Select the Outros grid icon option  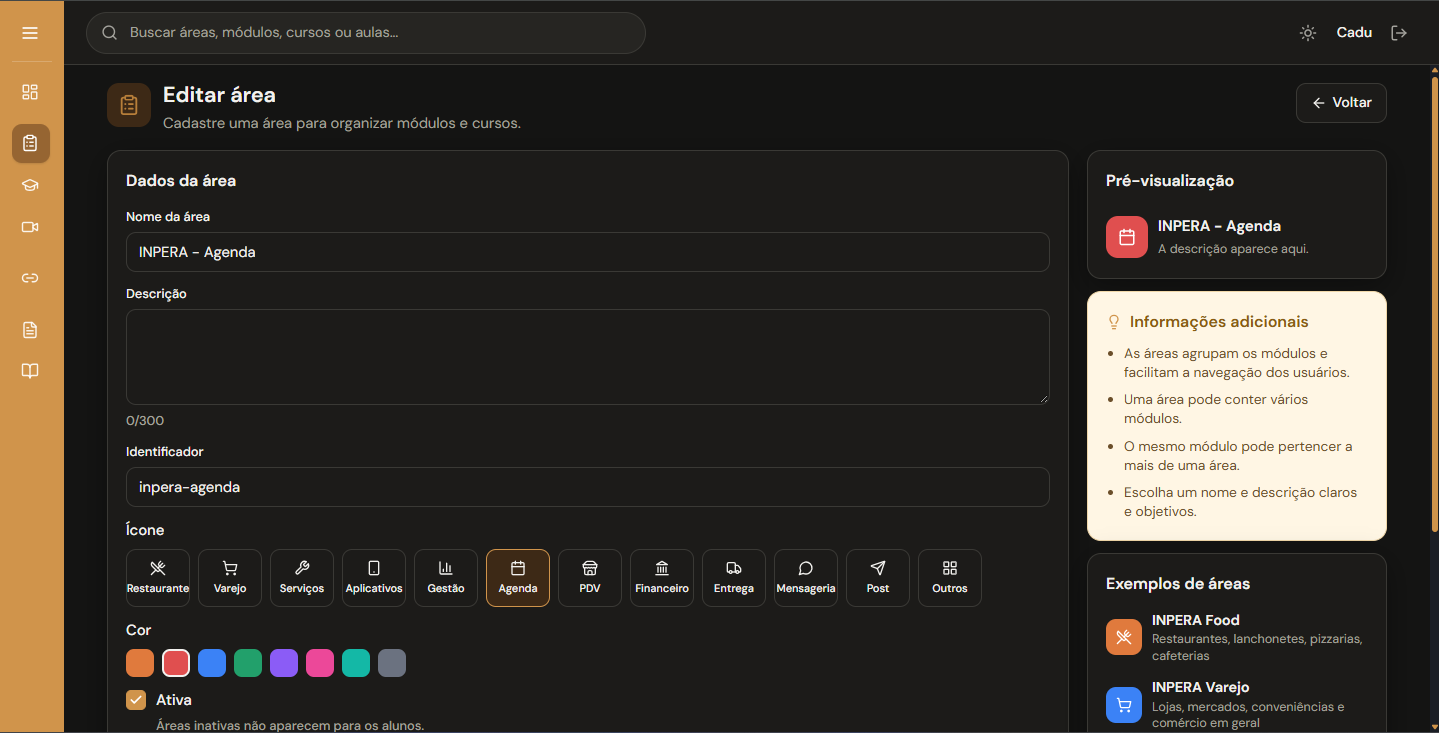(950, 578)
